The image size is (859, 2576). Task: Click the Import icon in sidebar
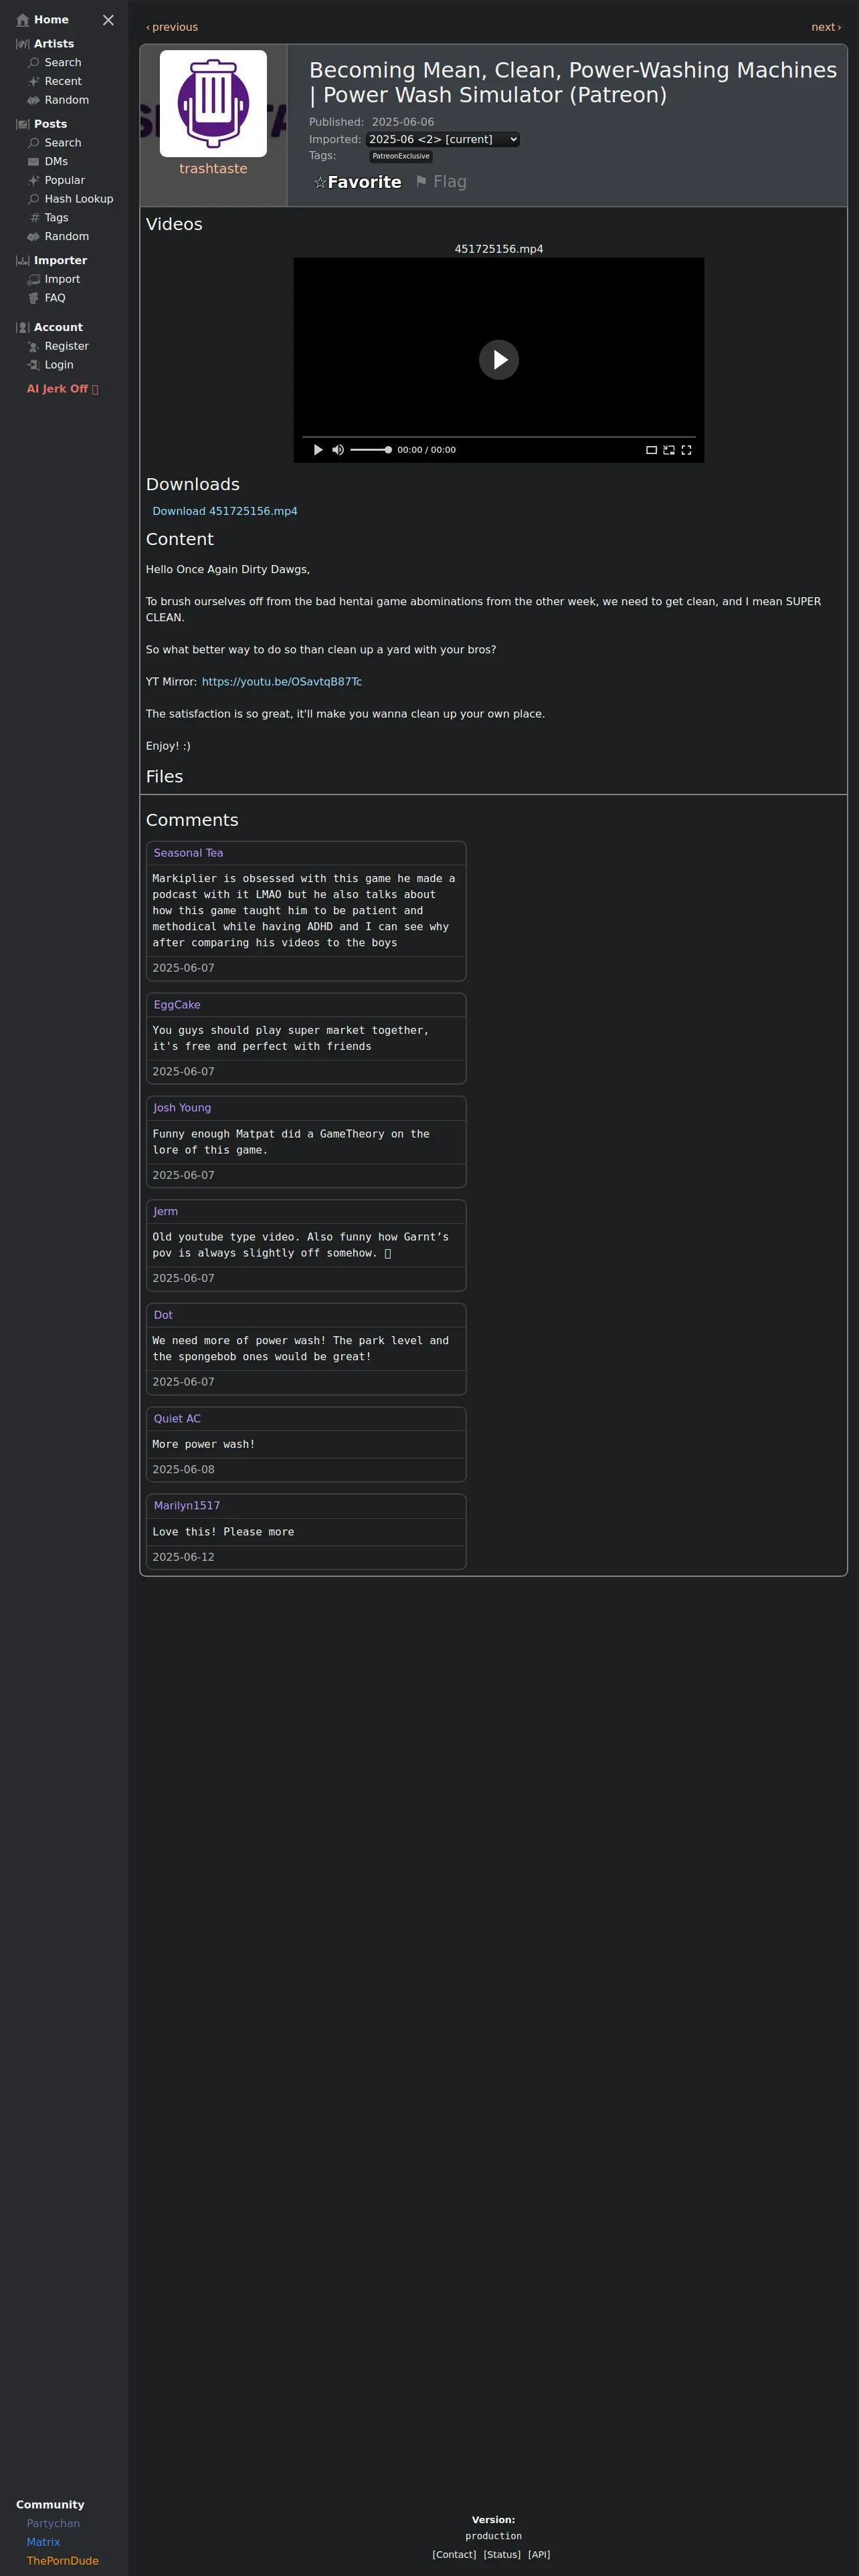coord(34,280)
